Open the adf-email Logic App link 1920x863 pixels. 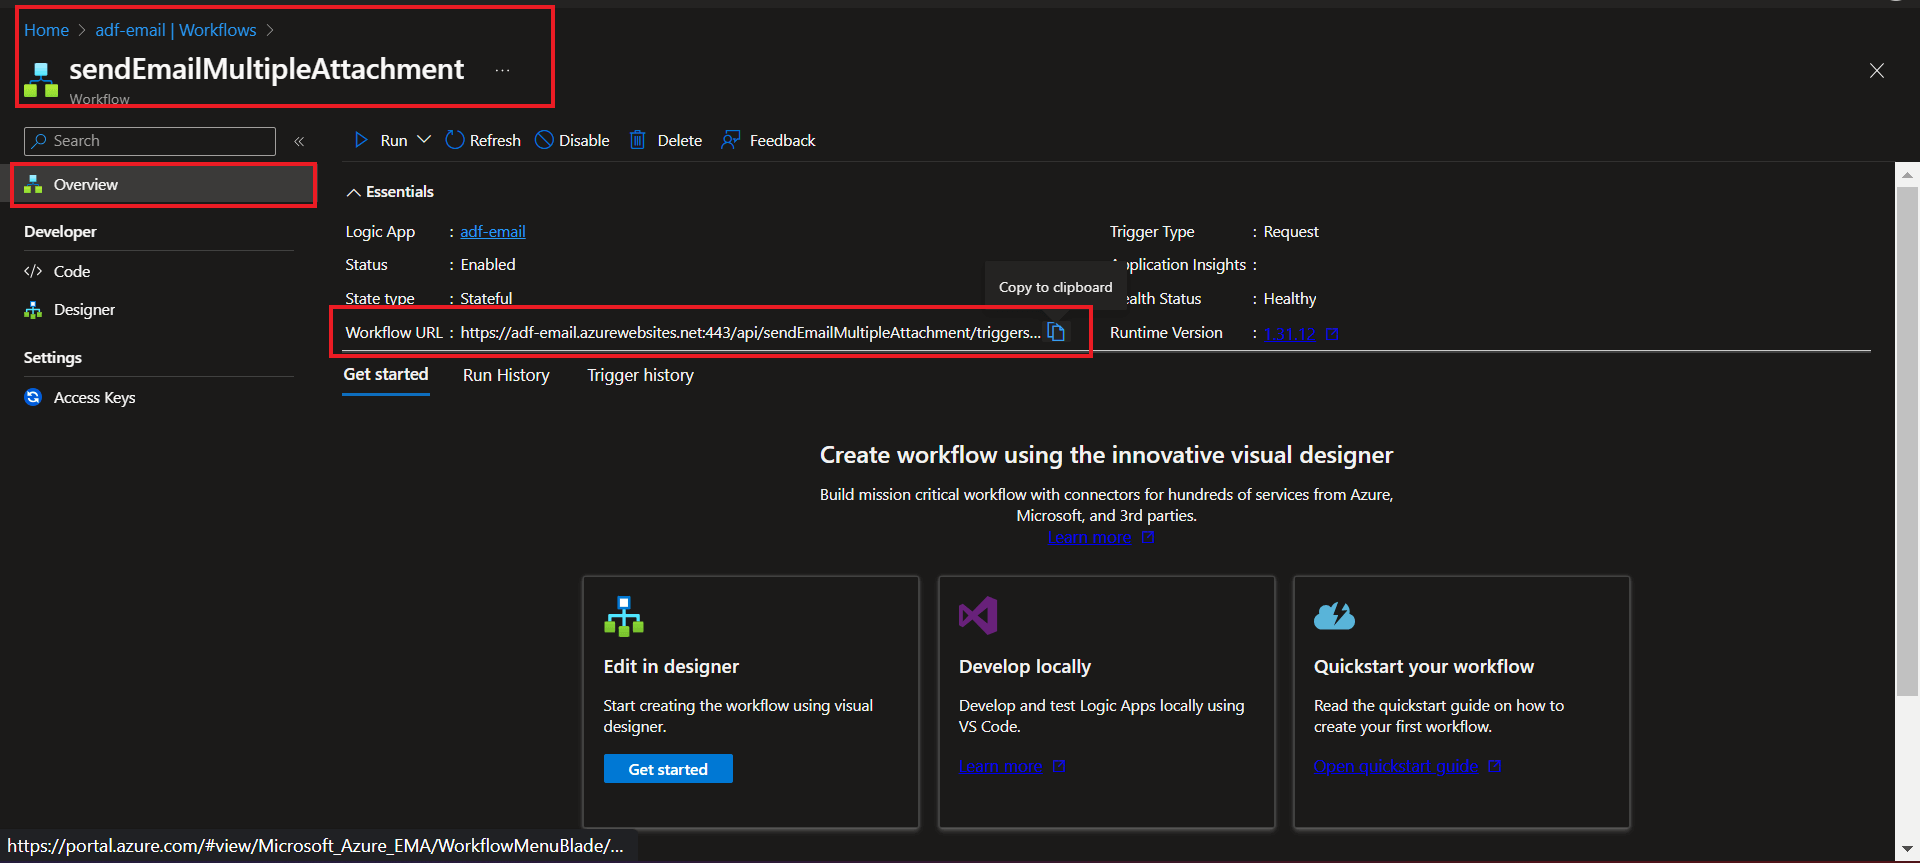pos(492,232)
